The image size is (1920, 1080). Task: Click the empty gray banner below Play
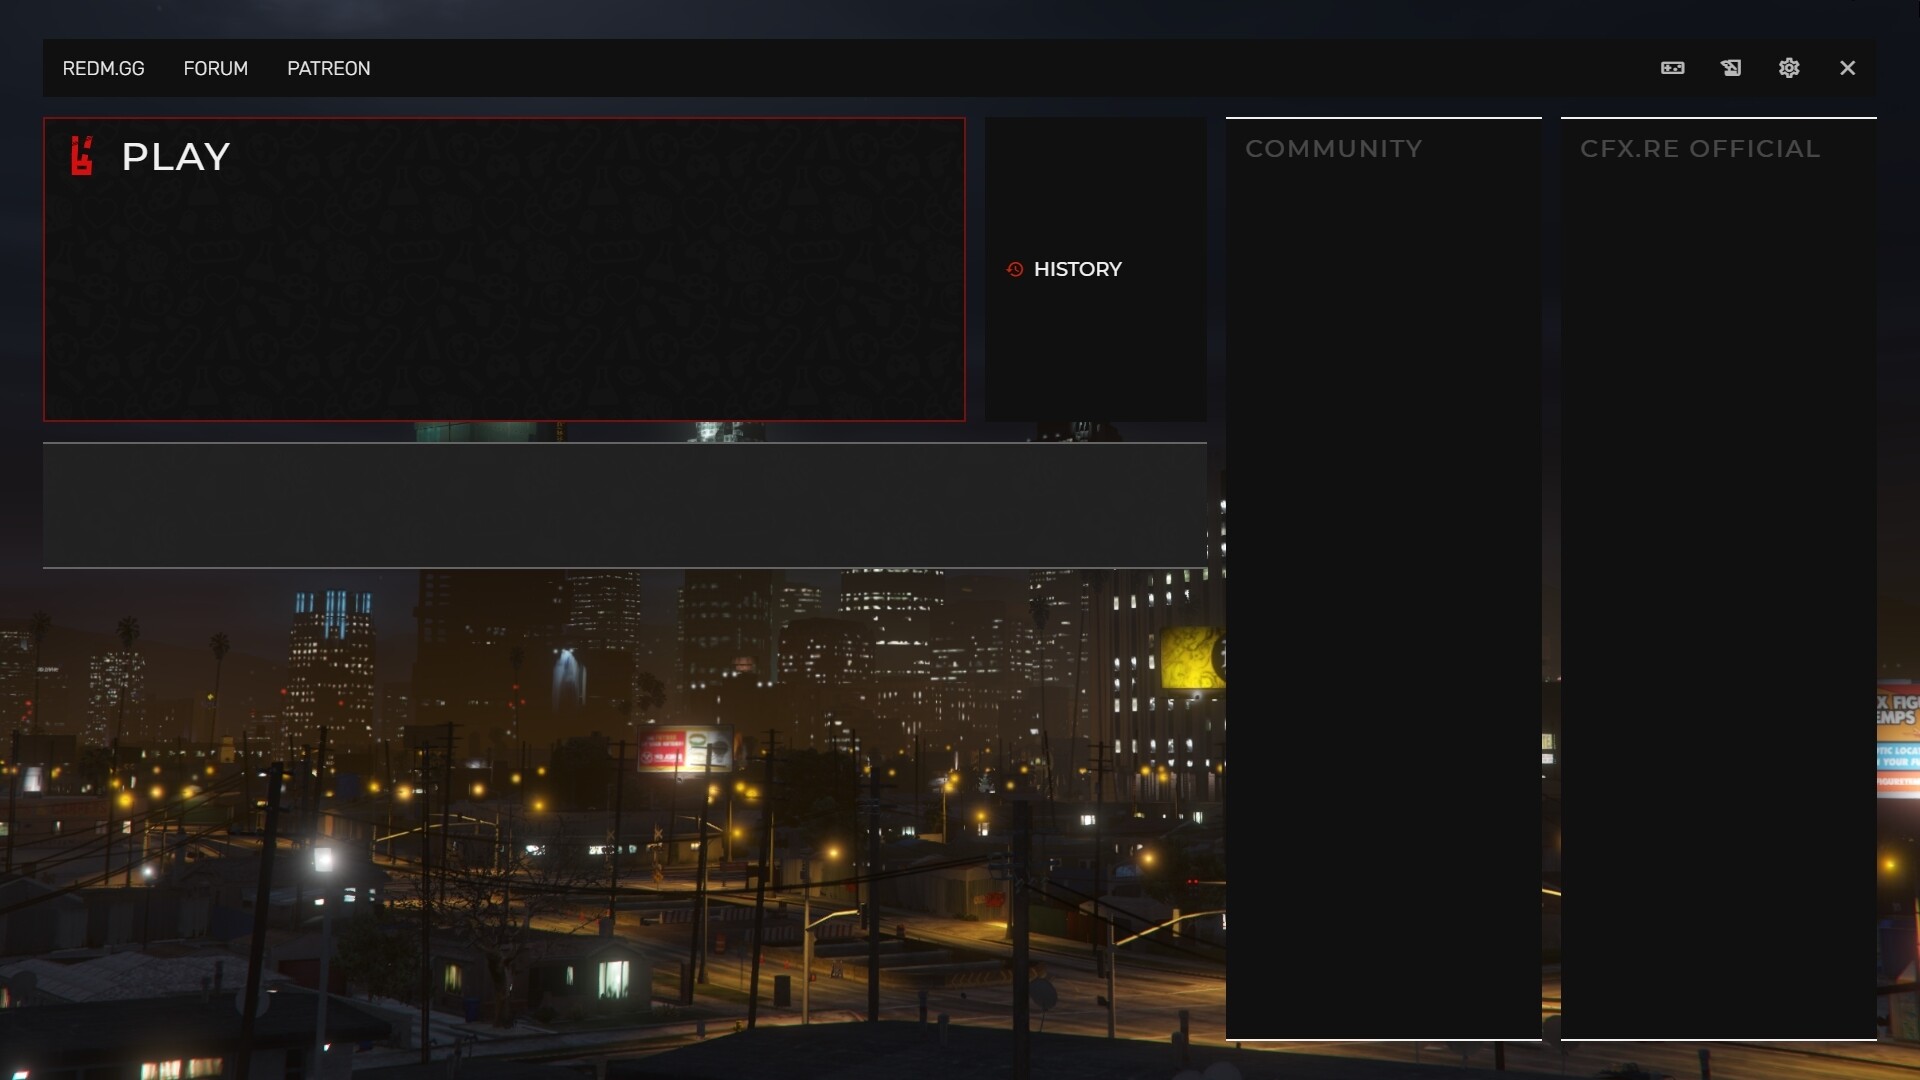coord(624,505)
